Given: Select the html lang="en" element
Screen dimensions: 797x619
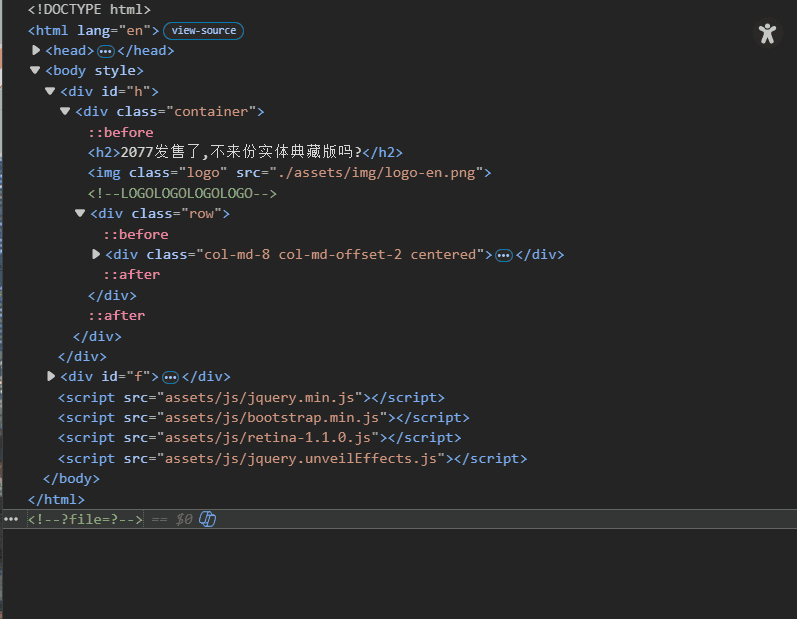Looking at the screenshot, I should pos(94,30).
